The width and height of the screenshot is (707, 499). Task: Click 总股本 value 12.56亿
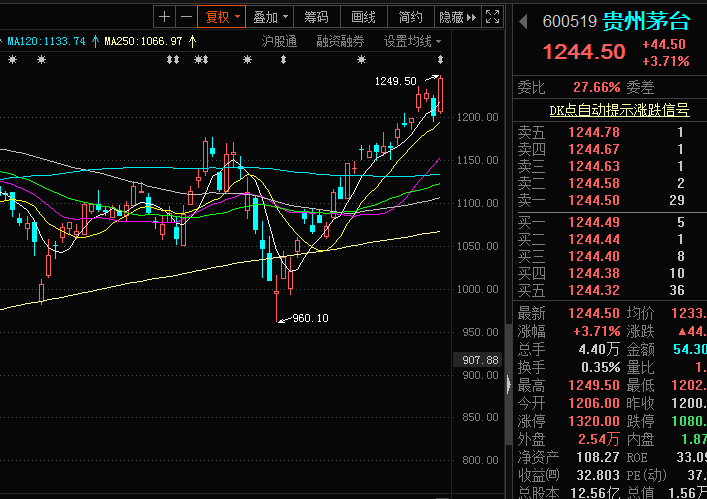[x=595, y=493]
